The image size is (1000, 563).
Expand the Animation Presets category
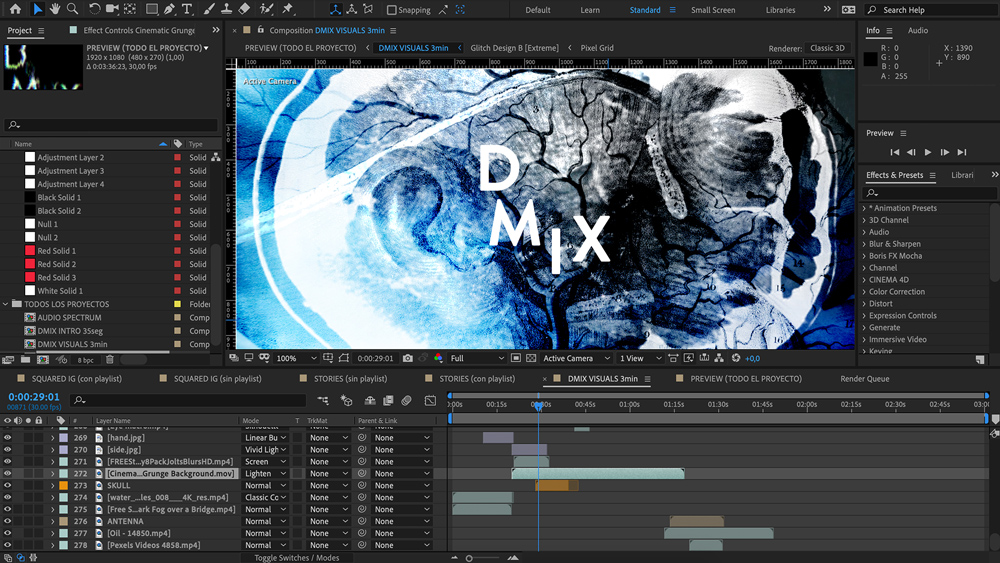864,208
